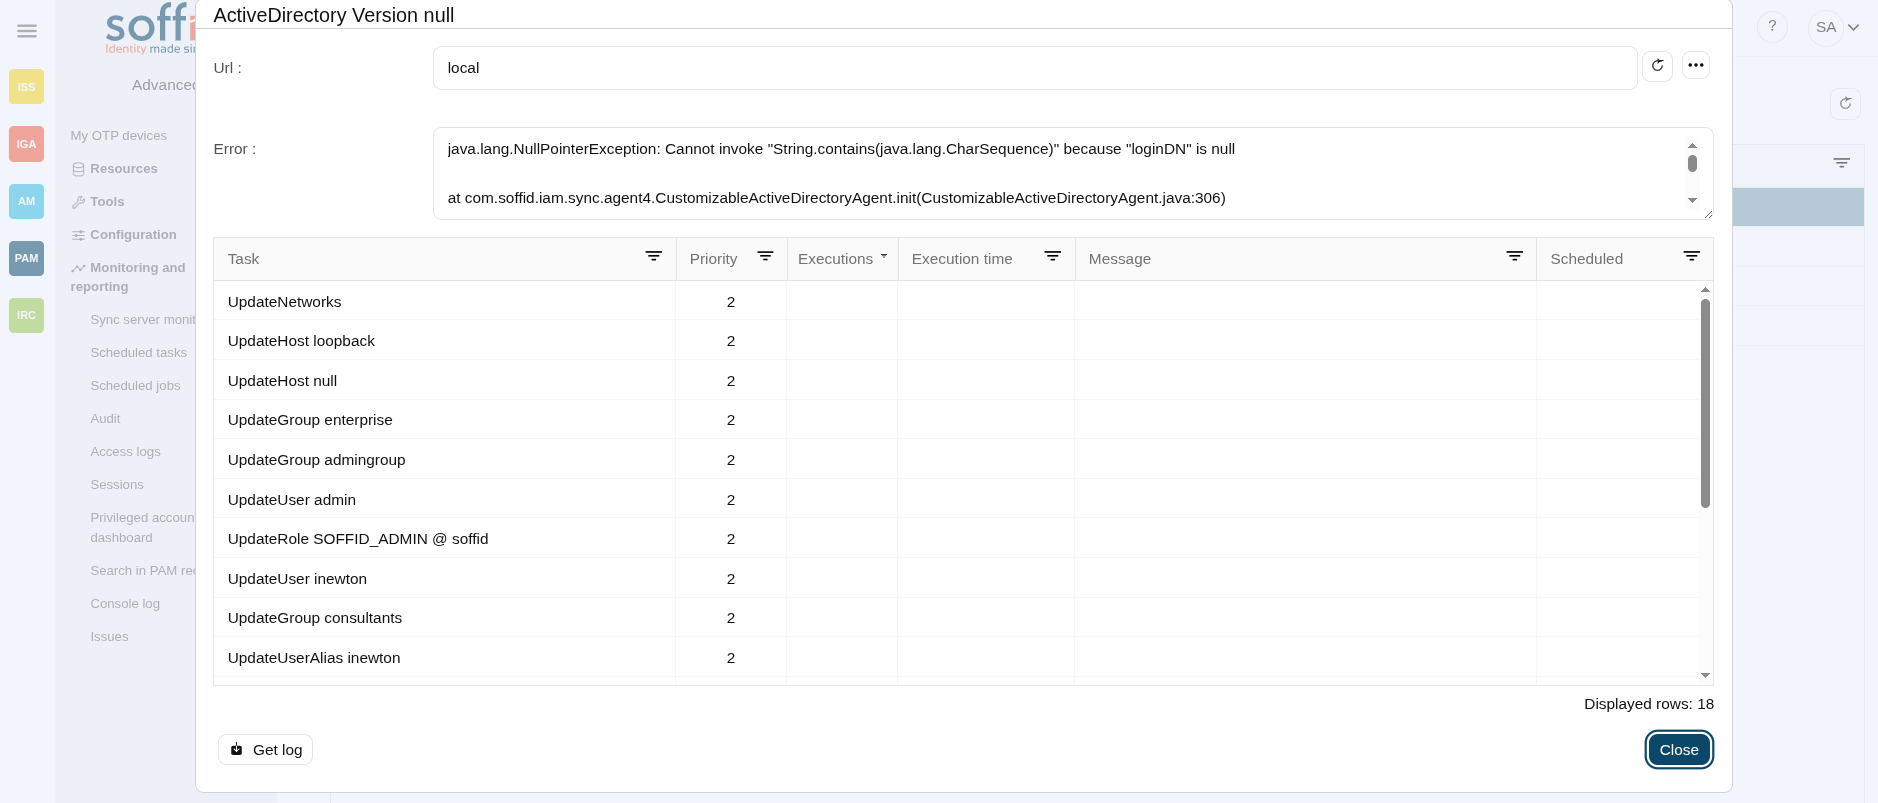Select the UpdateGroup consultants row

pos(956,618)
